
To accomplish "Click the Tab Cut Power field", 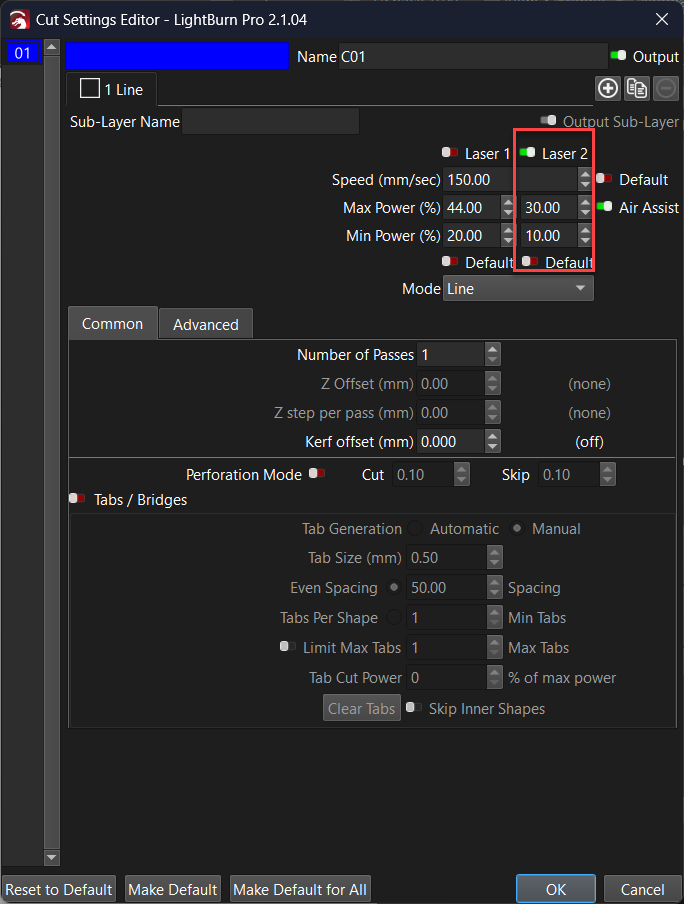I will point(447,677).
